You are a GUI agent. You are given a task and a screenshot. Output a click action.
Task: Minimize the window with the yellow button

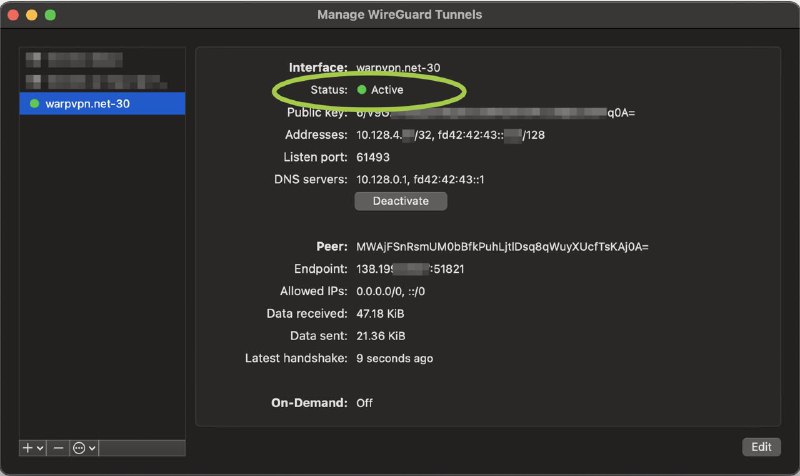coord(32,15)
